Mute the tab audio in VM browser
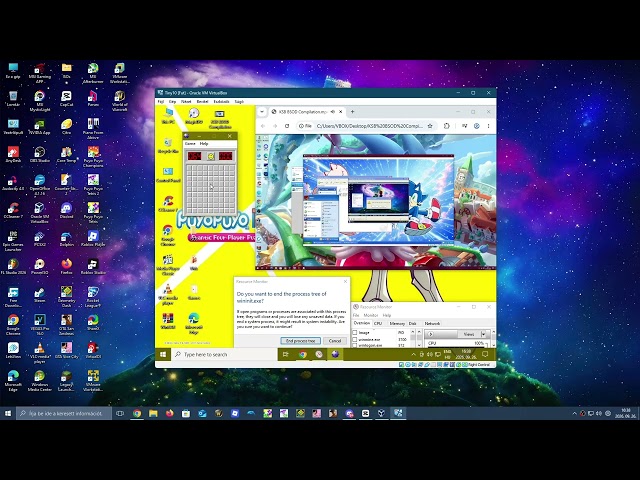The height and width of the screenshot is (480, 640). pyautogui.click(x=333, y=111)
